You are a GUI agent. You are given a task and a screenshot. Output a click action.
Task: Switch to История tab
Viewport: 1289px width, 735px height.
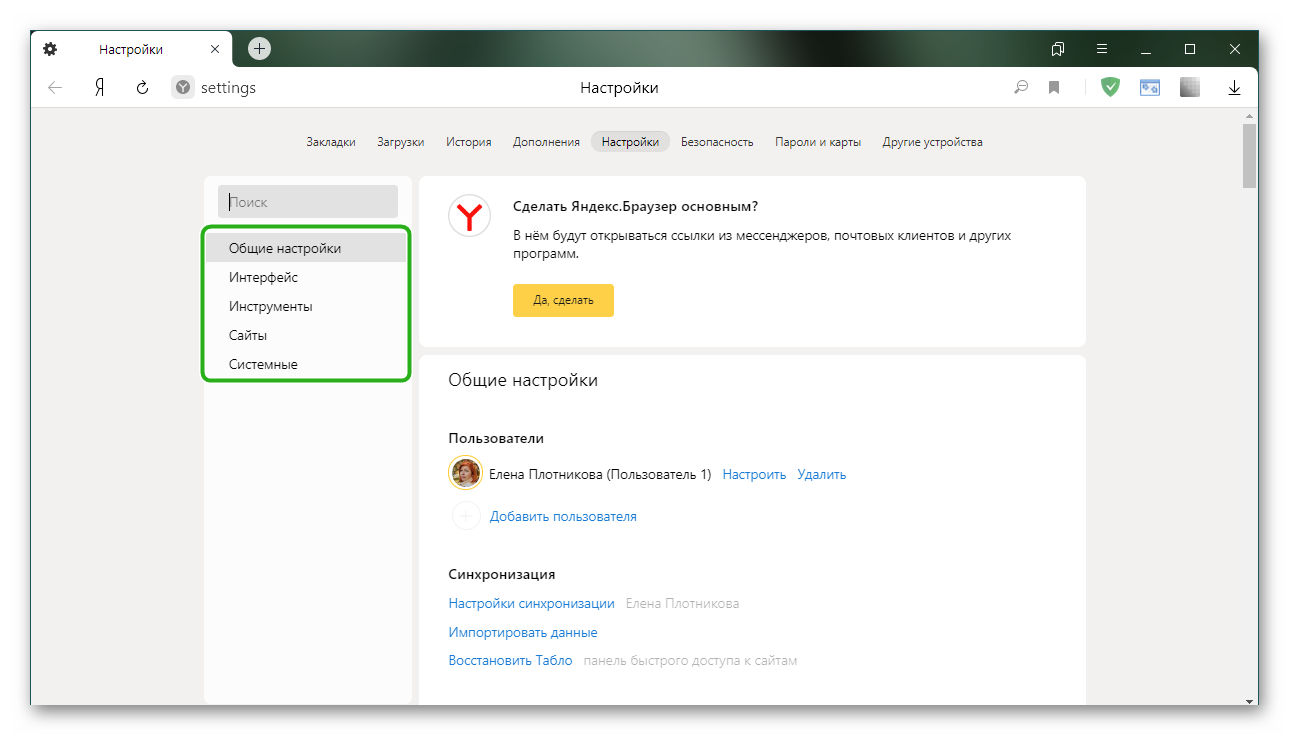point(469,142)
